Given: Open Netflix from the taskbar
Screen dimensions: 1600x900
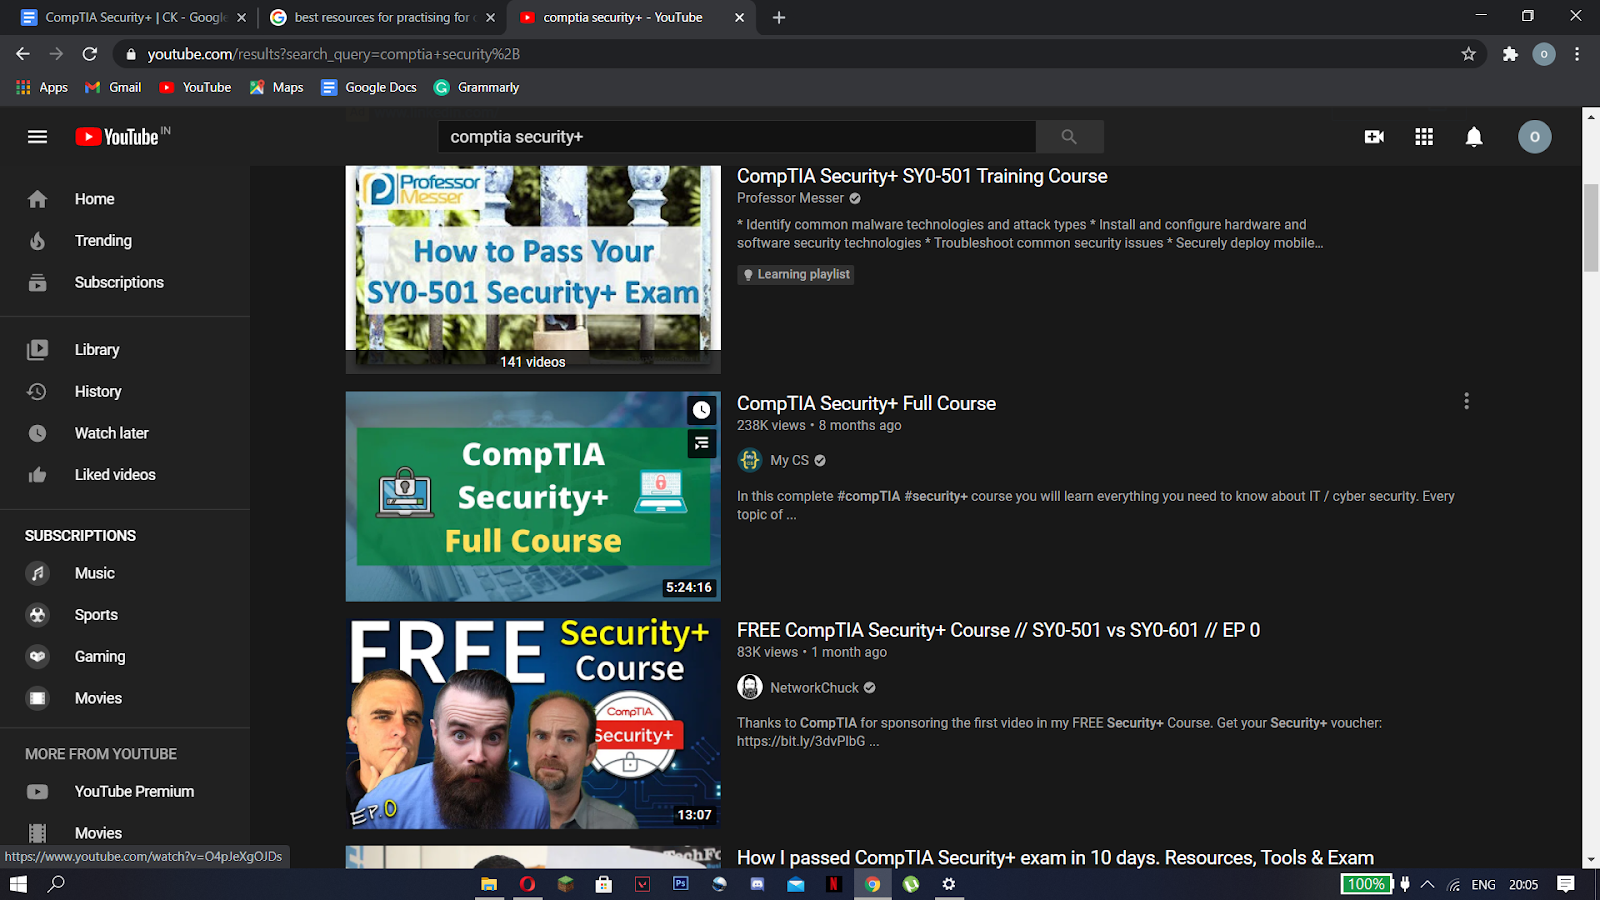Looking at the screenshot, I should click(833, 884).
